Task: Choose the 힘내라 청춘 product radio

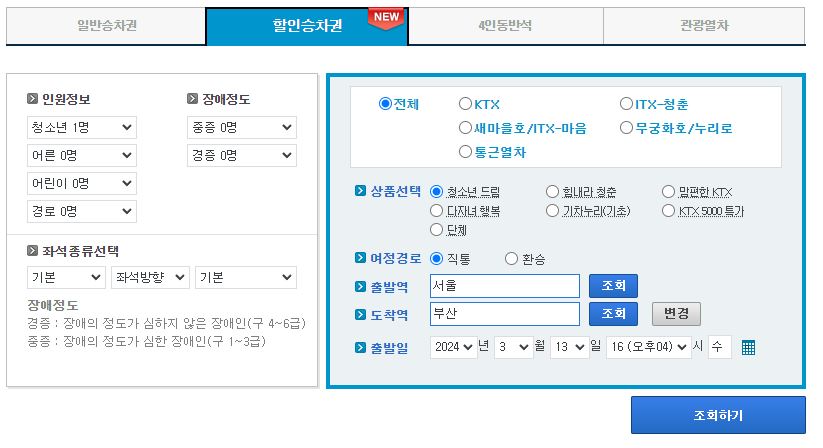Action: click(552, 191)
